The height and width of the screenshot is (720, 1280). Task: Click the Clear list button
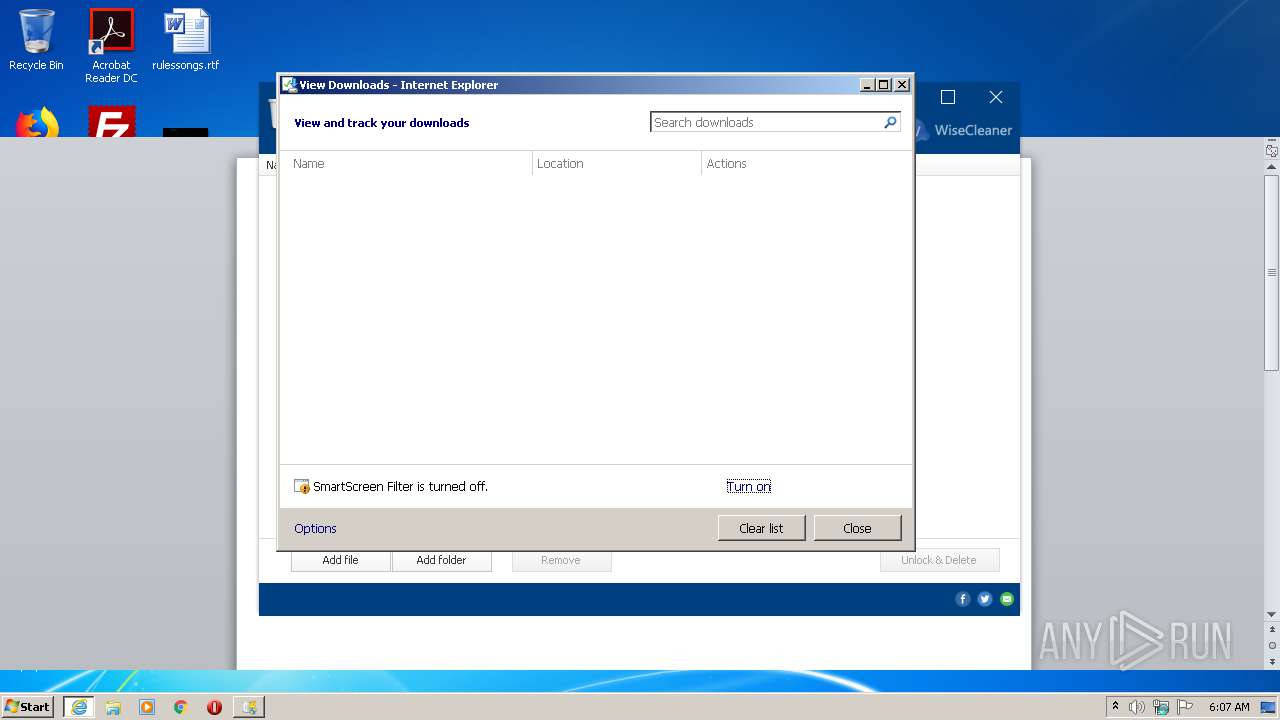click(761, 528)
